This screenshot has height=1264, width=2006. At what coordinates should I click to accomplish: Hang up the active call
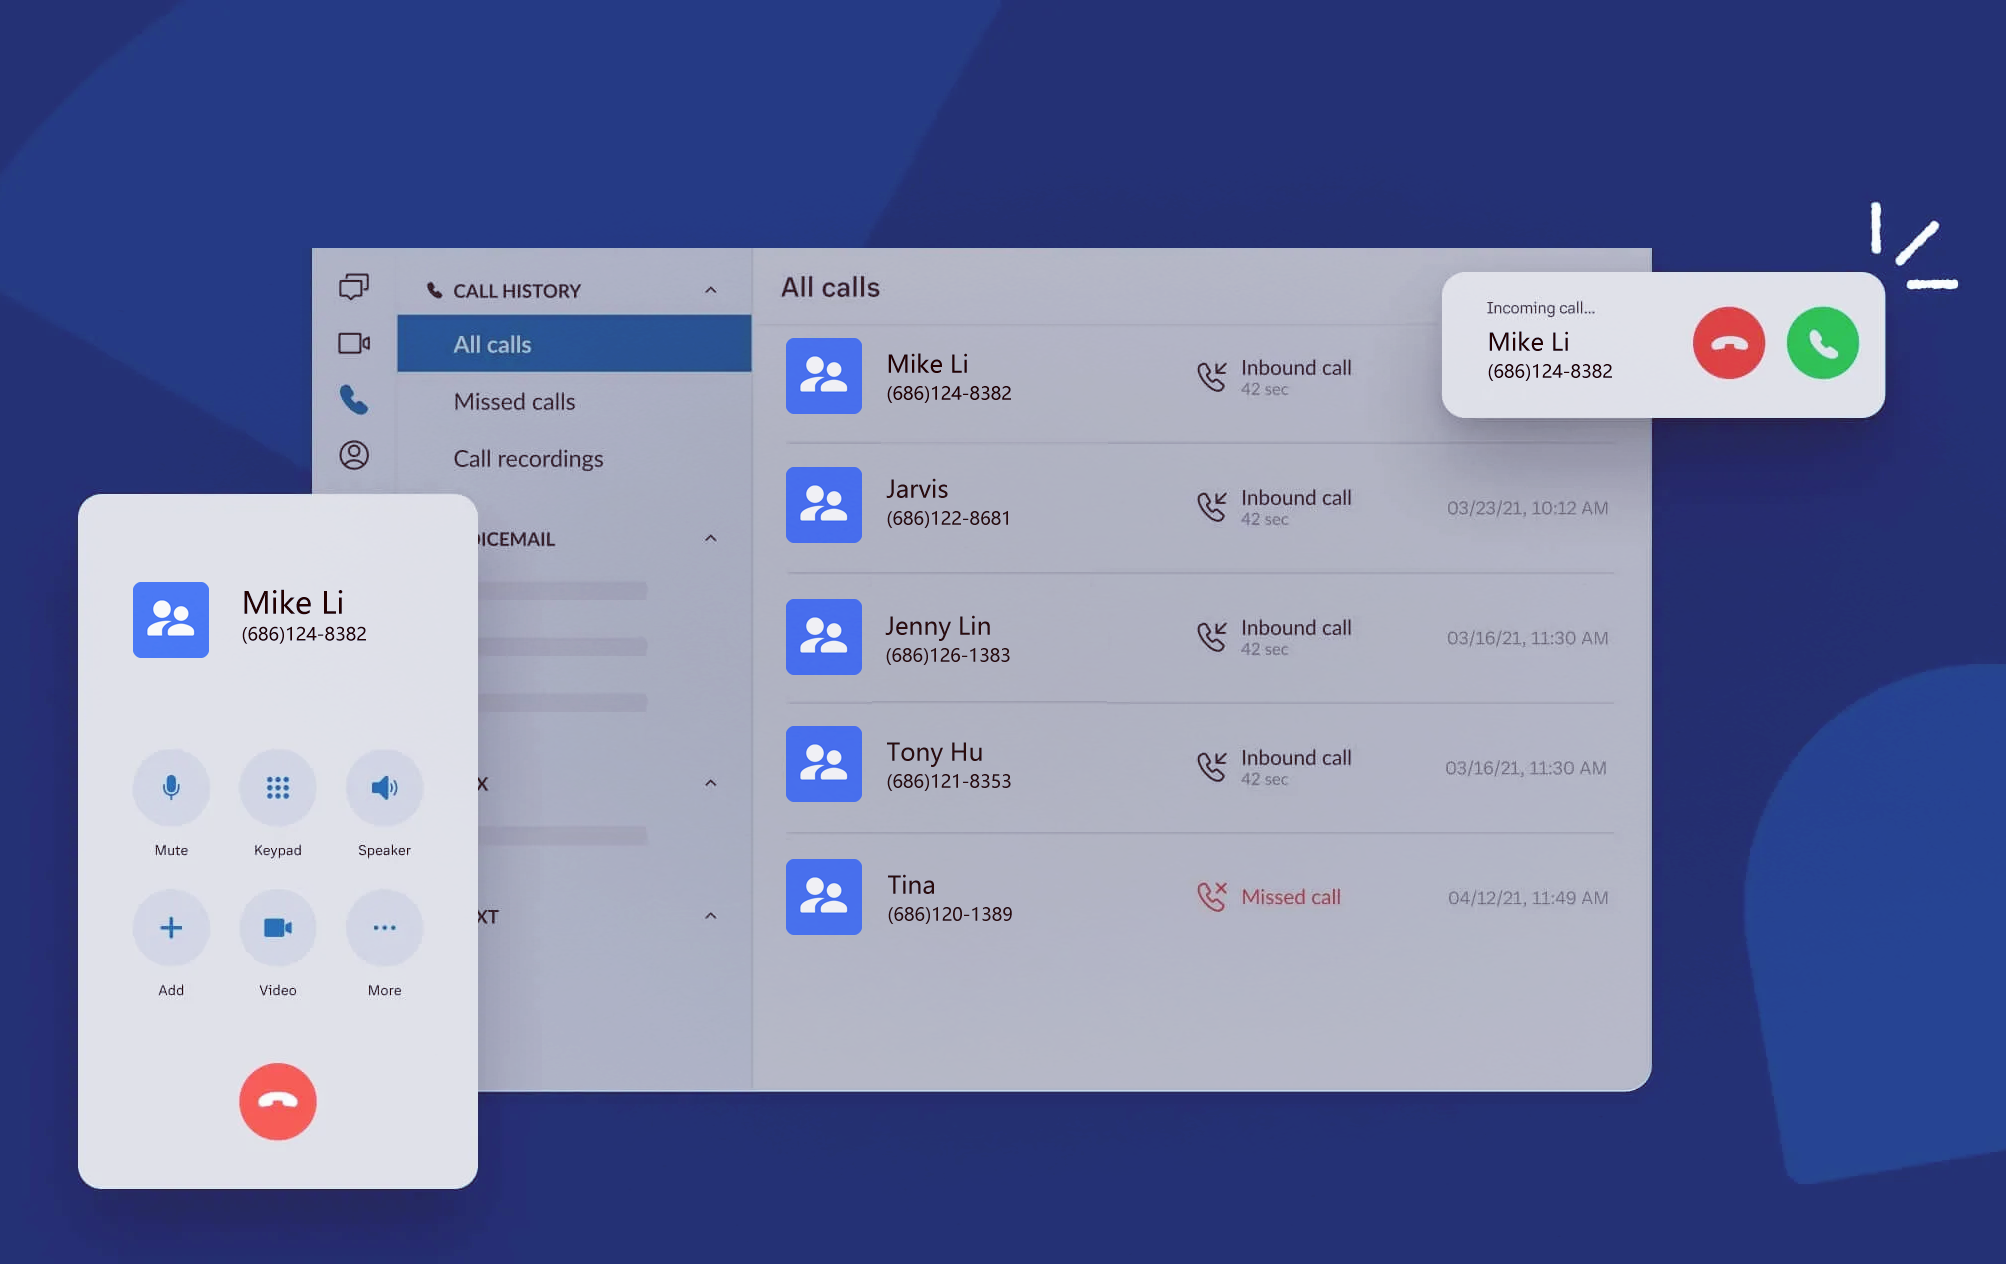point(278,1101)
